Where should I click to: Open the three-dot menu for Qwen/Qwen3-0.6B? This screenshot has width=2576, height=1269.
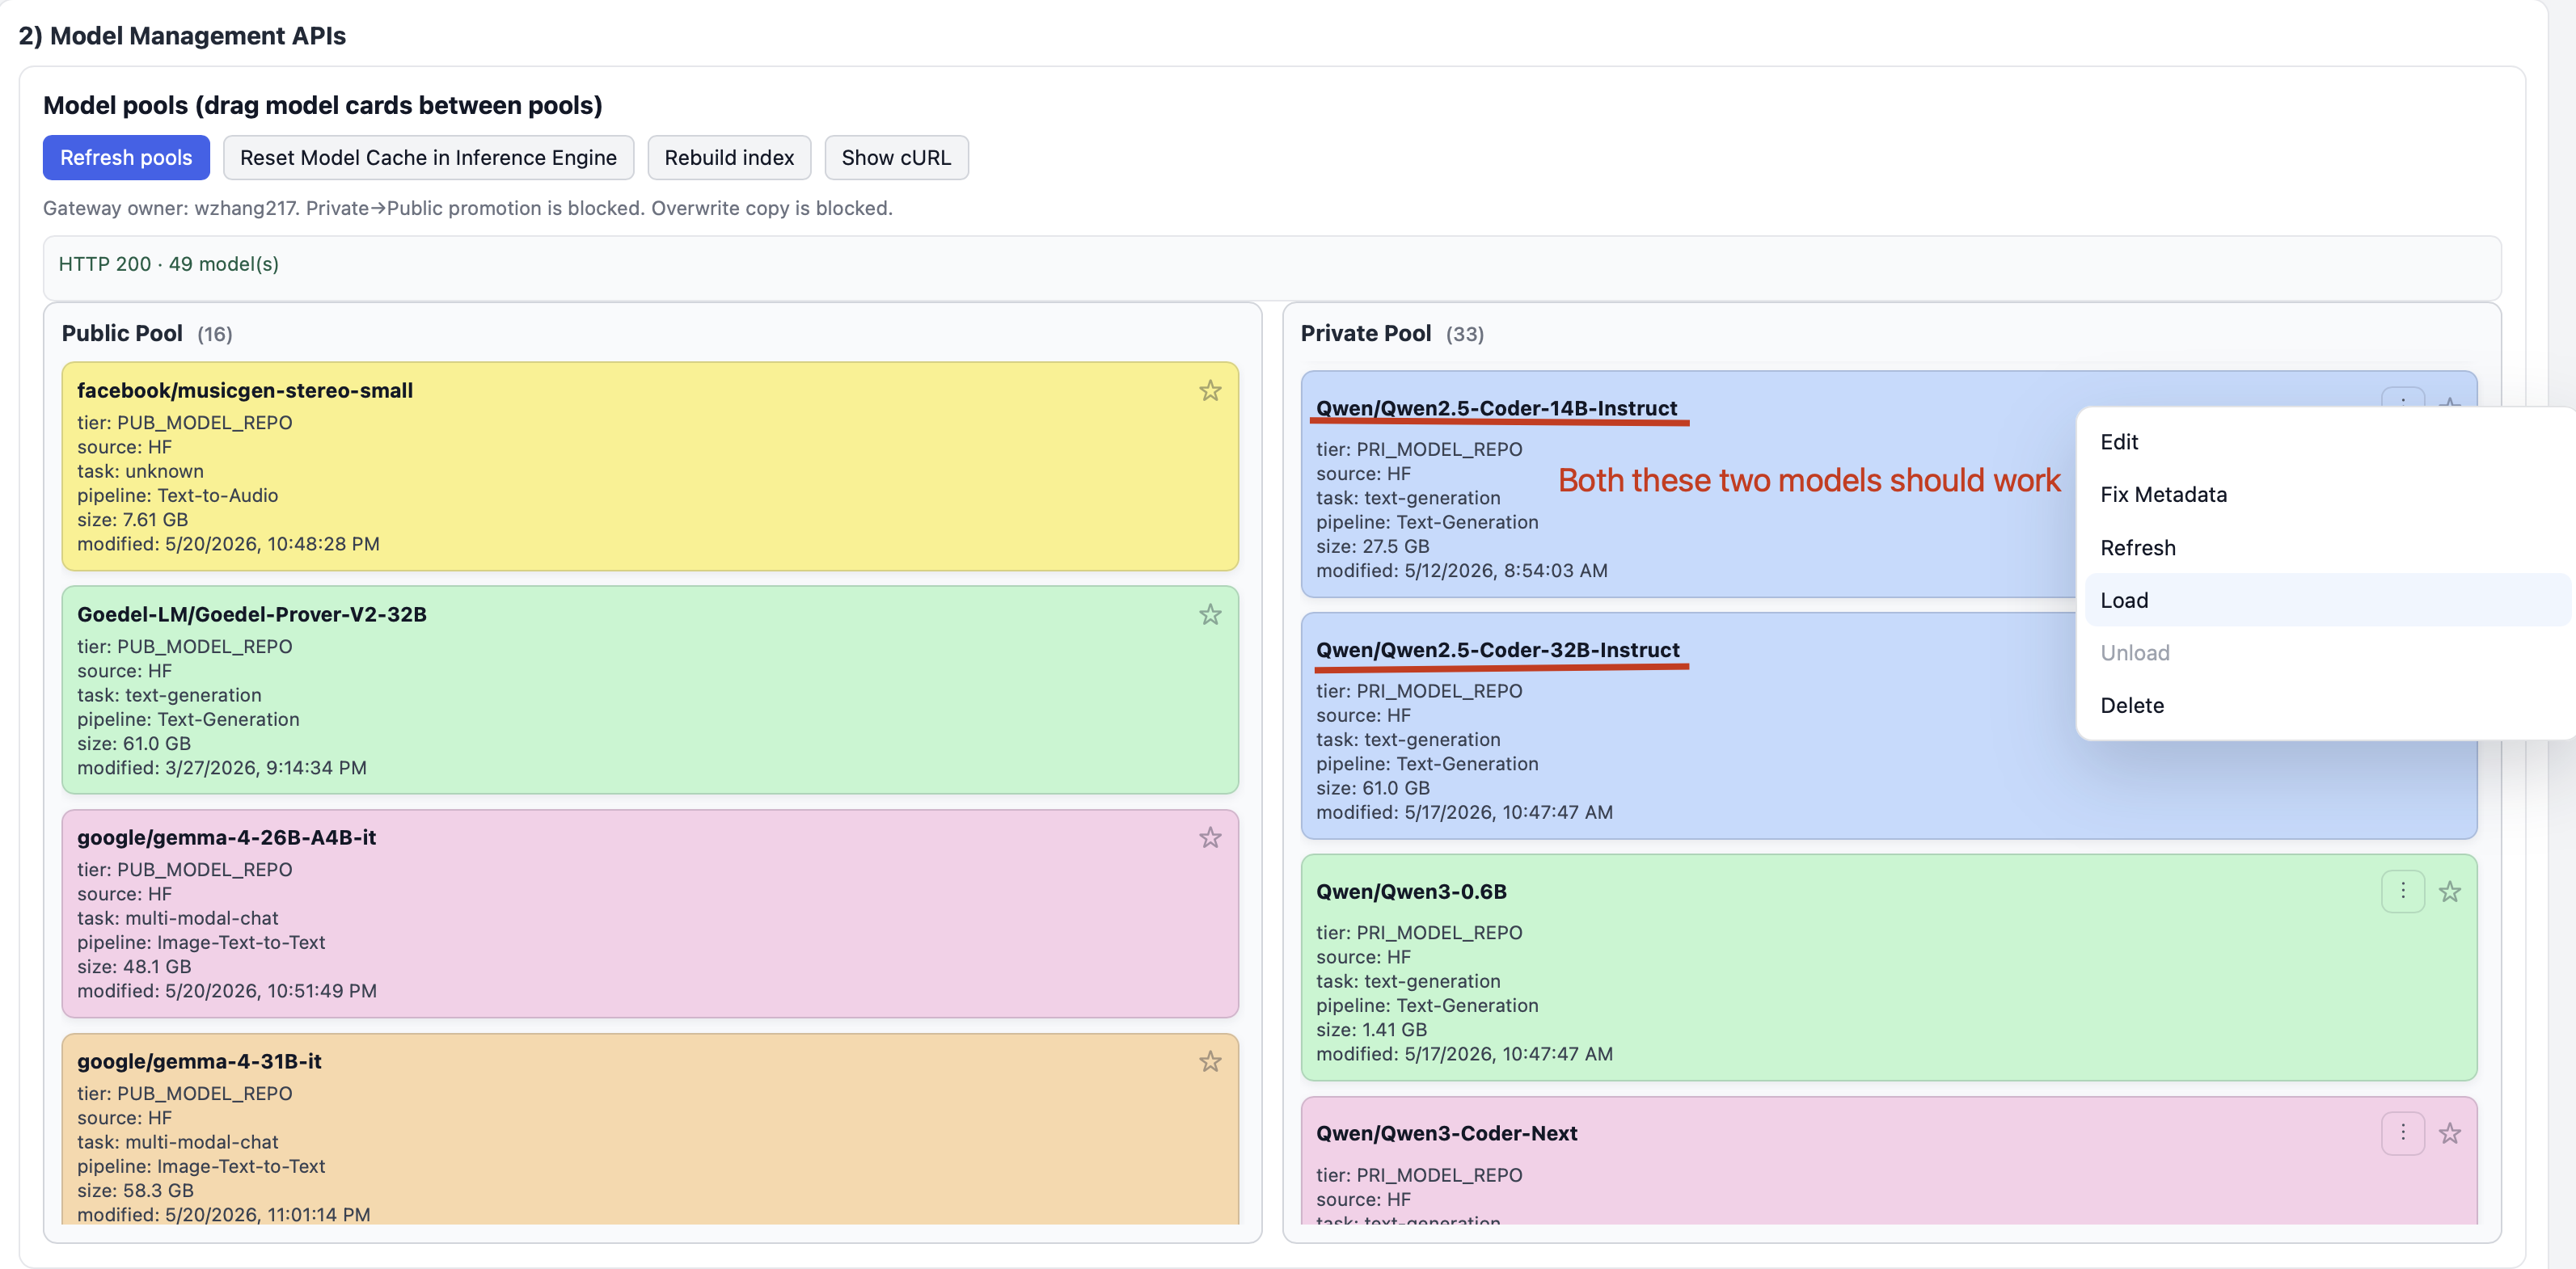click(2403, 891)
